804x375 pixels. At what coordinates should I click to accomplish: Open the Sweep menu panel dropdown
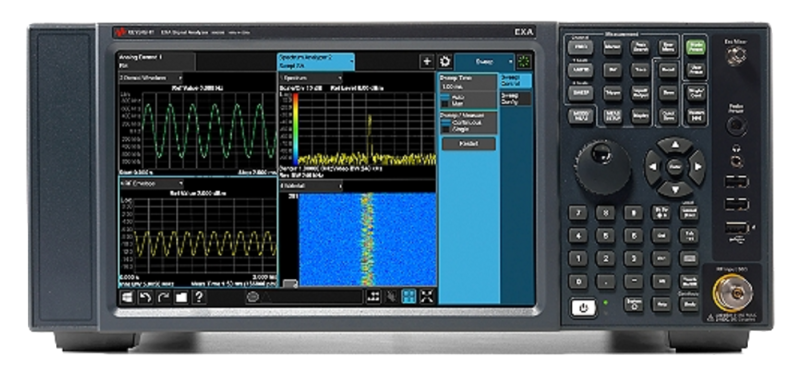(x=484, y=62)
